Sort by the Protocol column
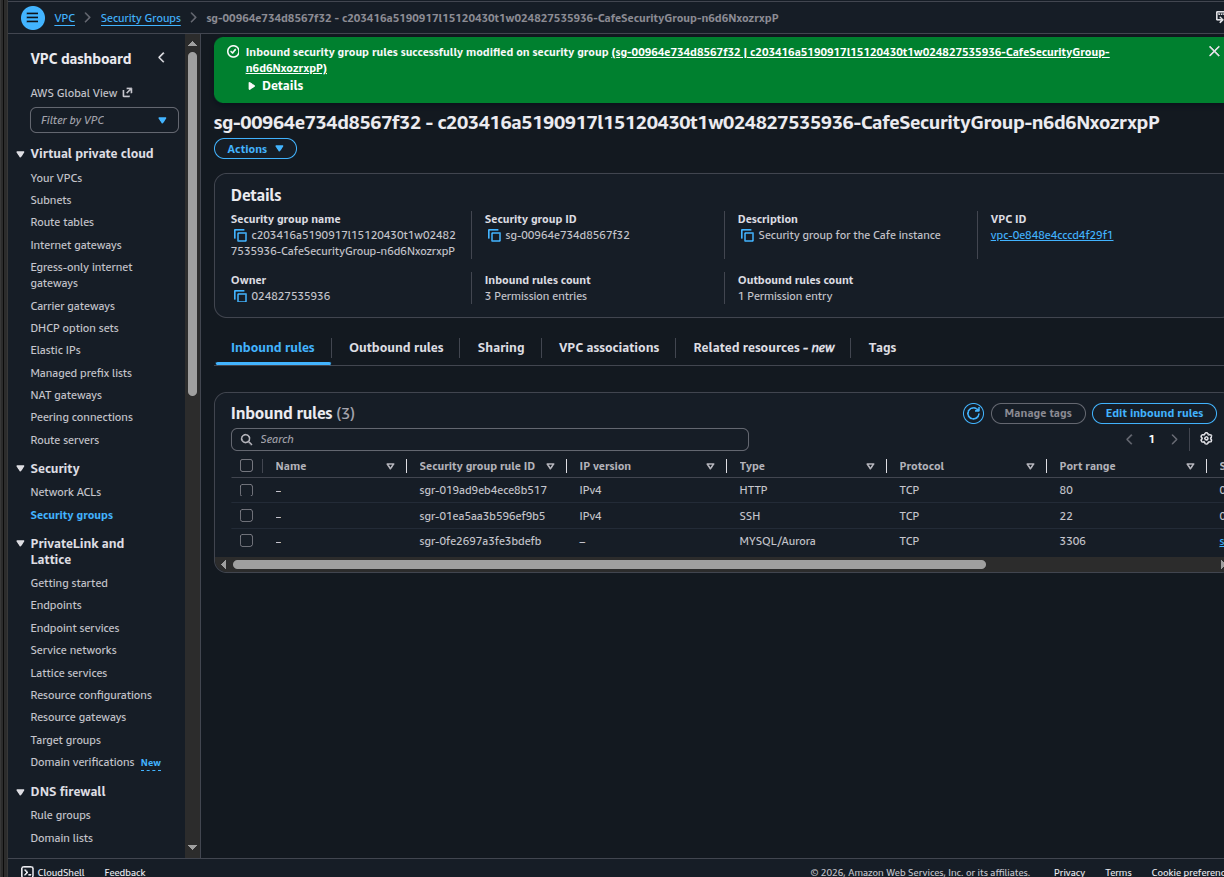 (x=1030, y=467)
